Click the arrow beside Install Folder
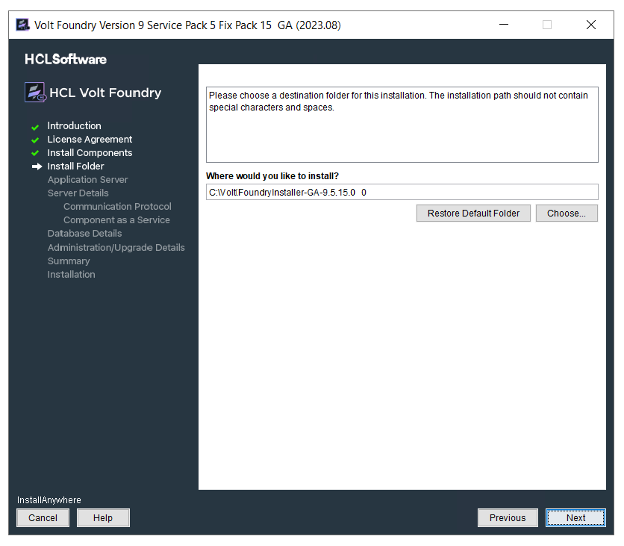This screenshot has width=624, height=546. (37, 166)
